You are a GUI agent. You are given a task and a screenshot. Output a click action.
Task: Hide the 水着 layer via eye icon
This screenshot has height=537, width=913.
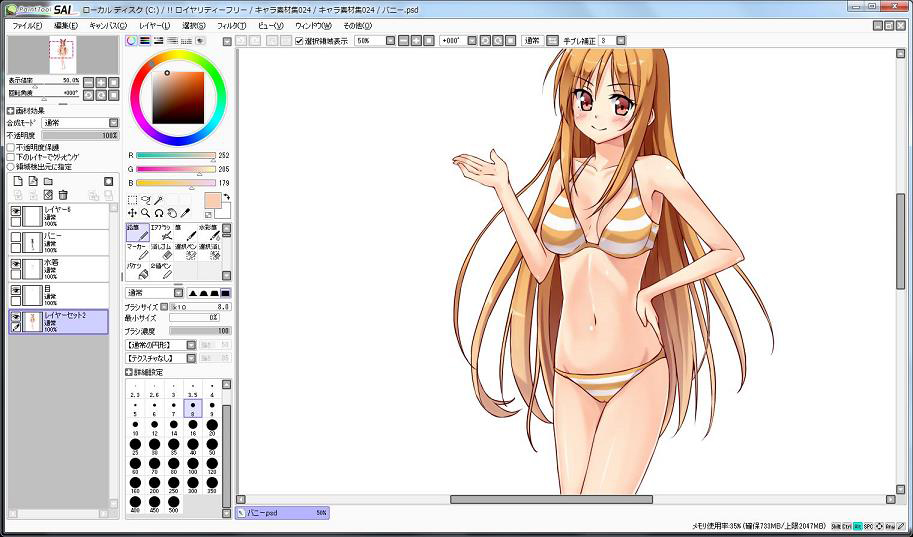16,264
